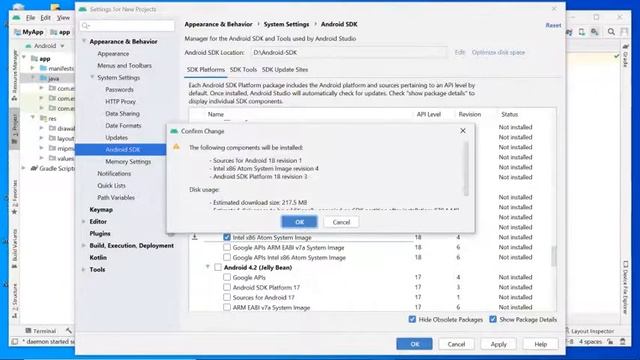Check Google APIs under Android 4.2
The image size is (640, 360).
(x=227, y=277)
